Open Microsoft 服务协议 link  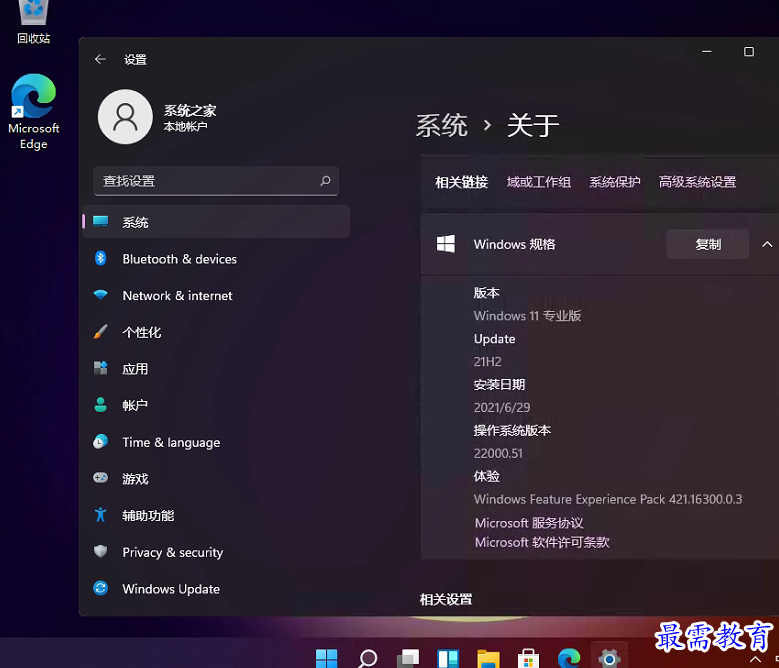529,522
